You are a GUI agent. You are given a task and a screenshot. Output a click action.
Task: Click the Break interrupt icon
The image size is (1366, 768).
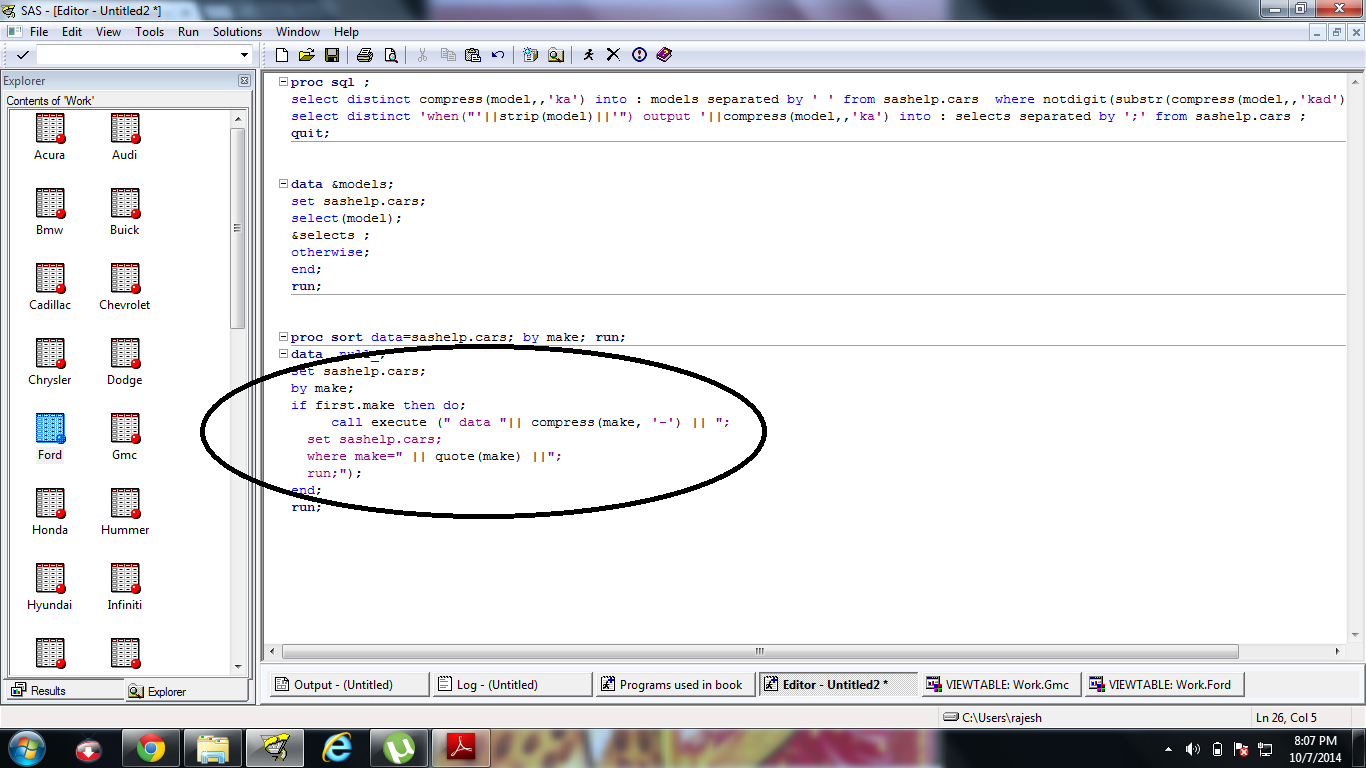pyautogui.click(x=639, y=55)
